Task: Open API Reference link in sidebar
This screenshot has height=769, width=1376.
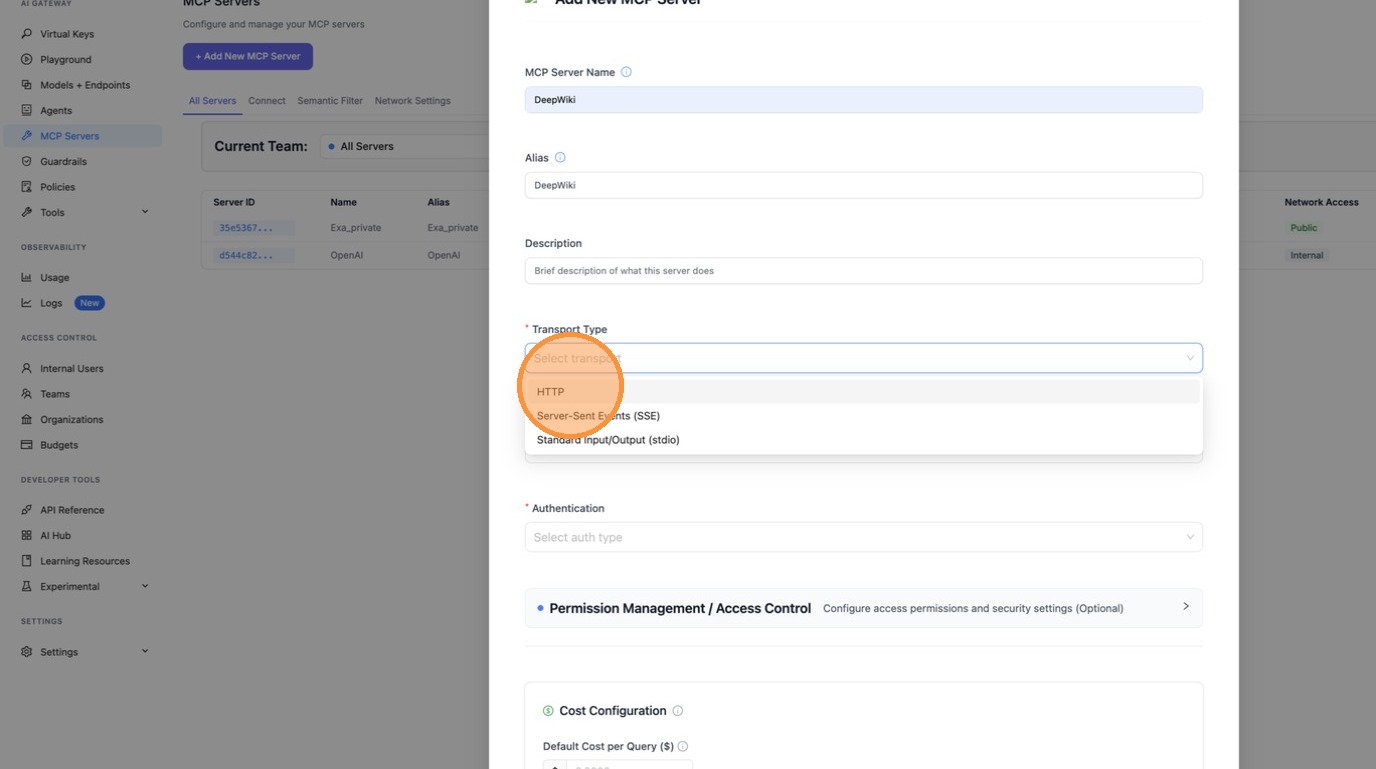Action: [72, 510]
